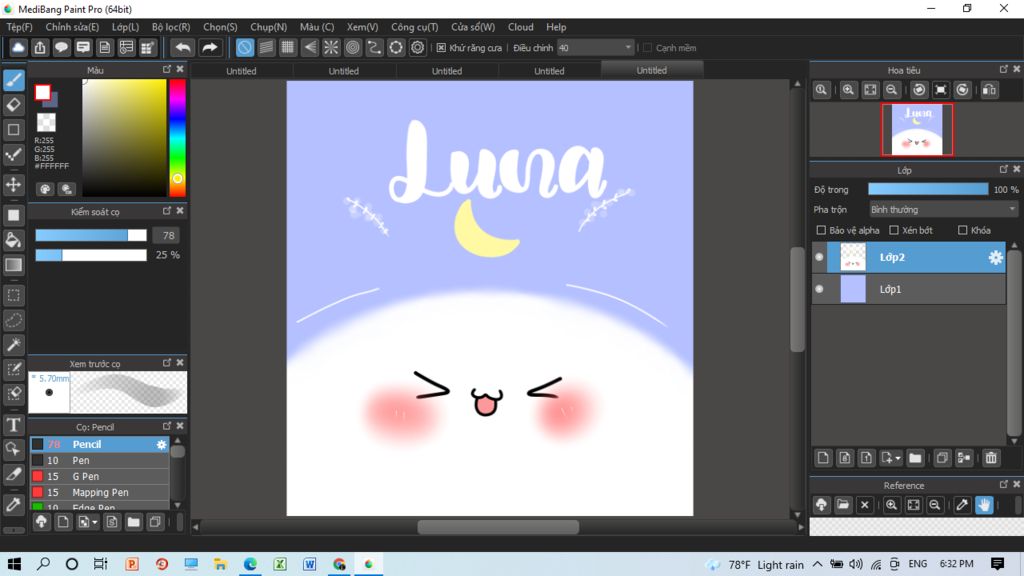Open the Help menu

point(556,27)
